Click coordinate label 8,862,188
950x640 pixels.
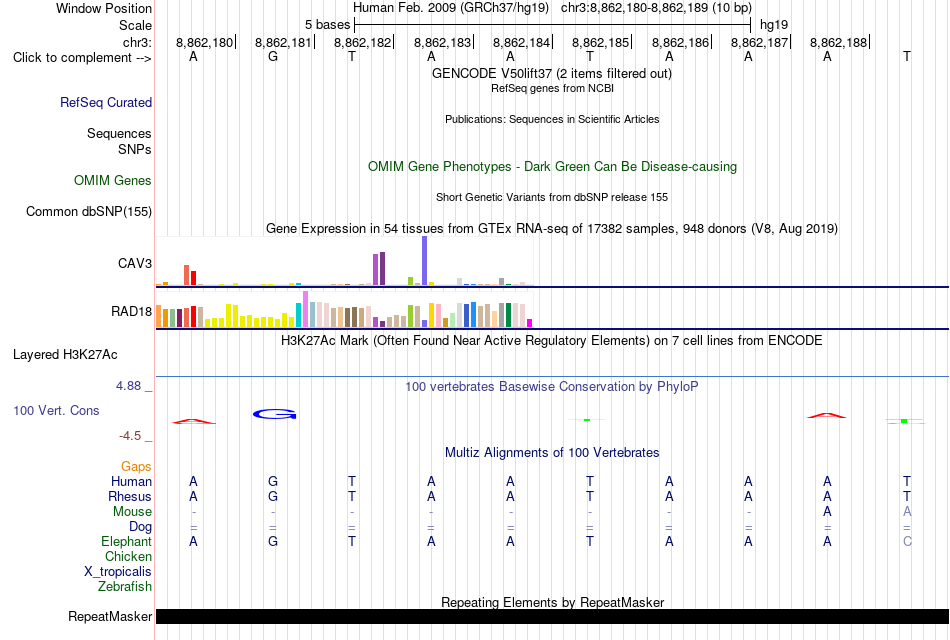pyautogui.click(x=839, y=42)
